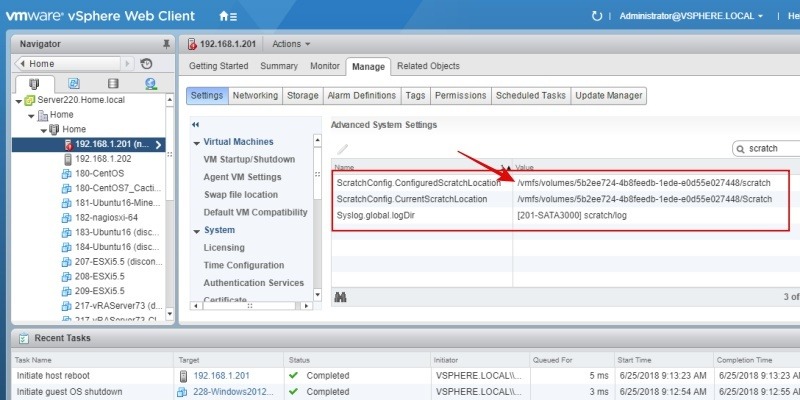This screenshot has width=800, height=400.
Task: Open the Update Manager sub-tab
Action: (609, 95)
